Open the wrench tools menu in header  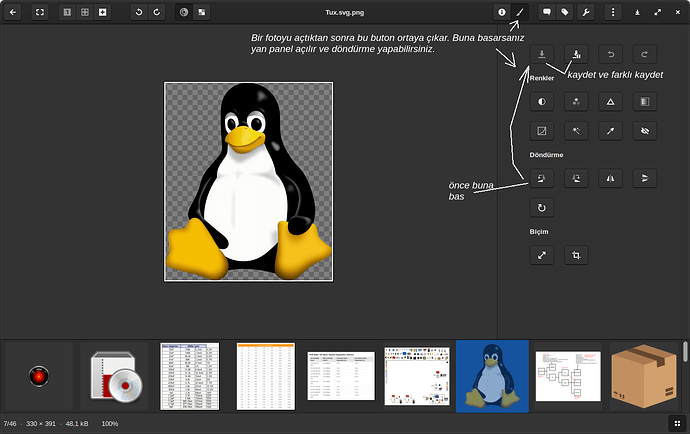(x=585, y=12)
